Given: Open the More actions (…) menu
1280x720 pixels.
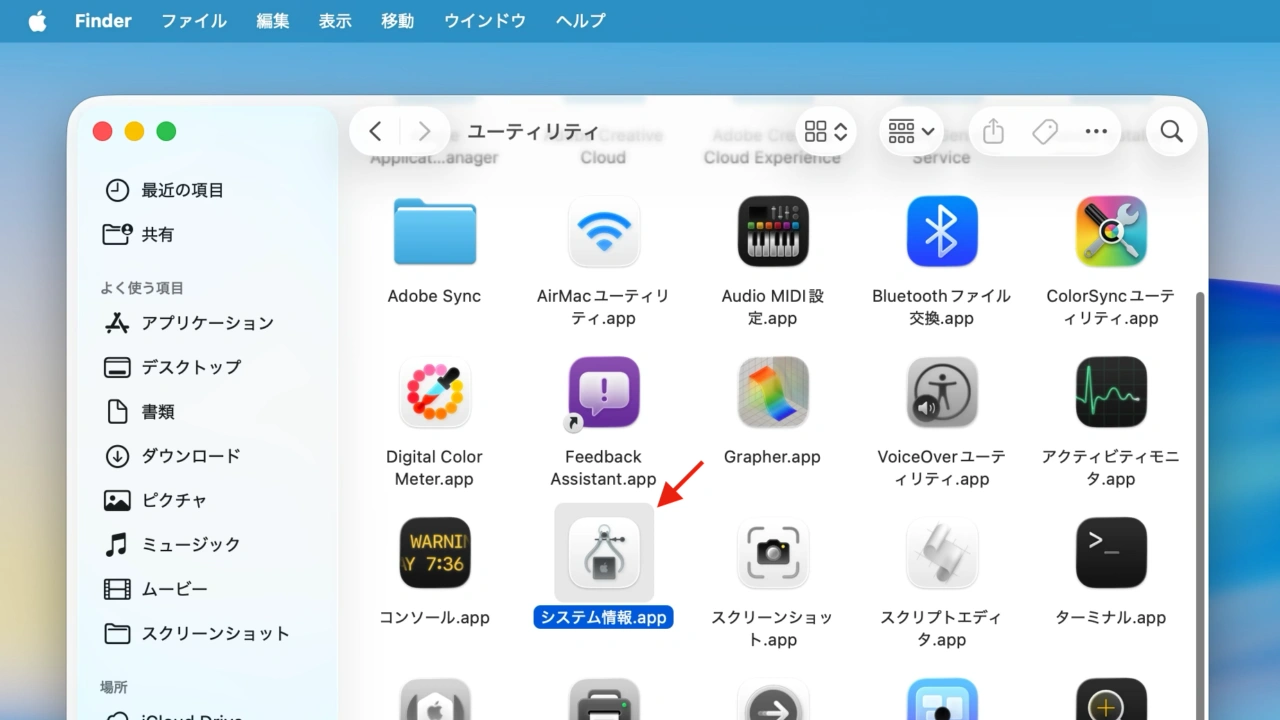Looking at the screenshot, I should click(x=1096, y=131).
